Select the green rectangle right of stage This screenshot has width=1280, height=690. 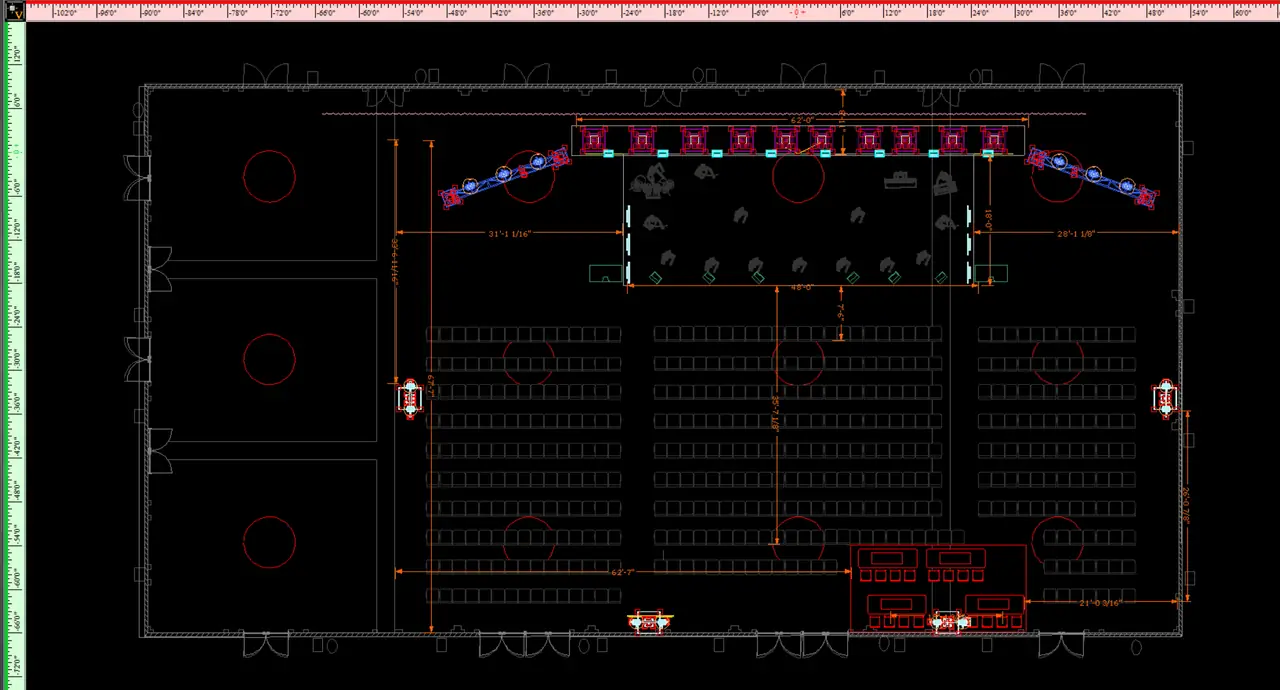[x=992, y=273]
